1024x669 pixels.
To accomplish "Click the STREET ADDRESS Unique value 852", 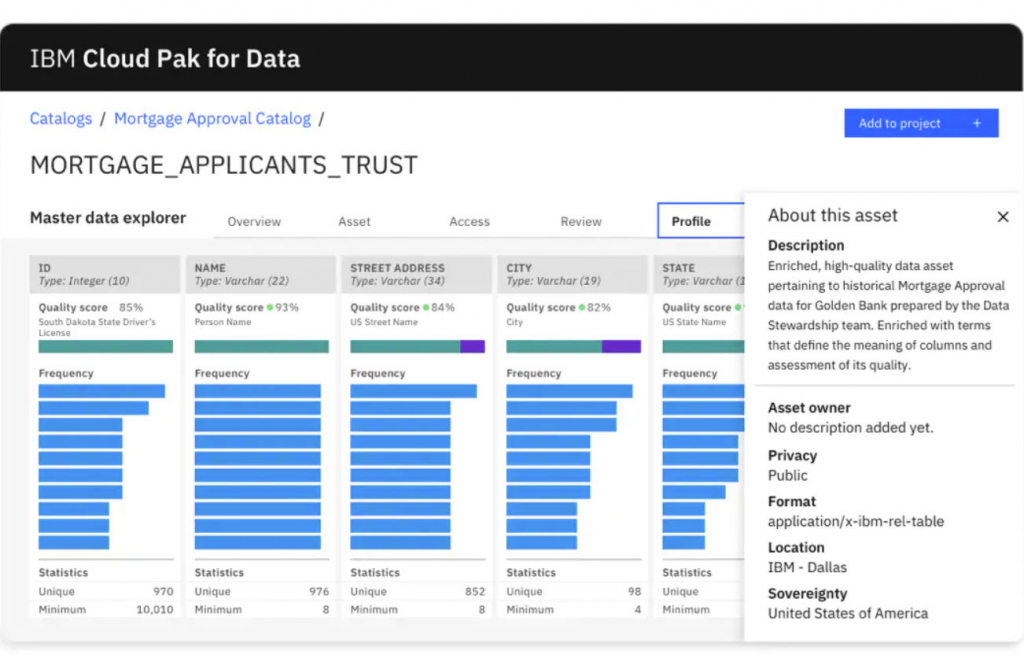I will pos(475,591).
